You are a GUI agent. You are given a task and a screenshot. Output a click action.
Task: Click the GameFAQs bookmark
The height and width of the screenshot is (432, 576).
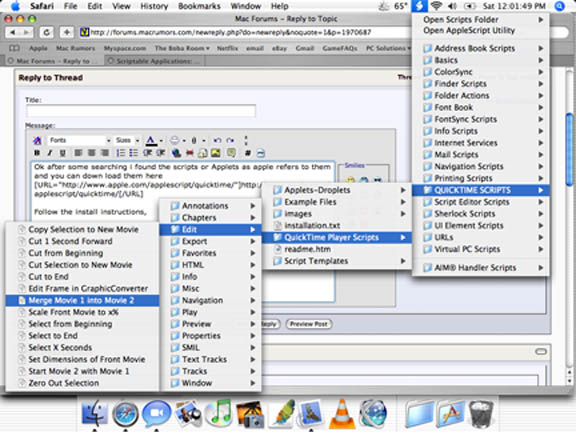[340, 48]
